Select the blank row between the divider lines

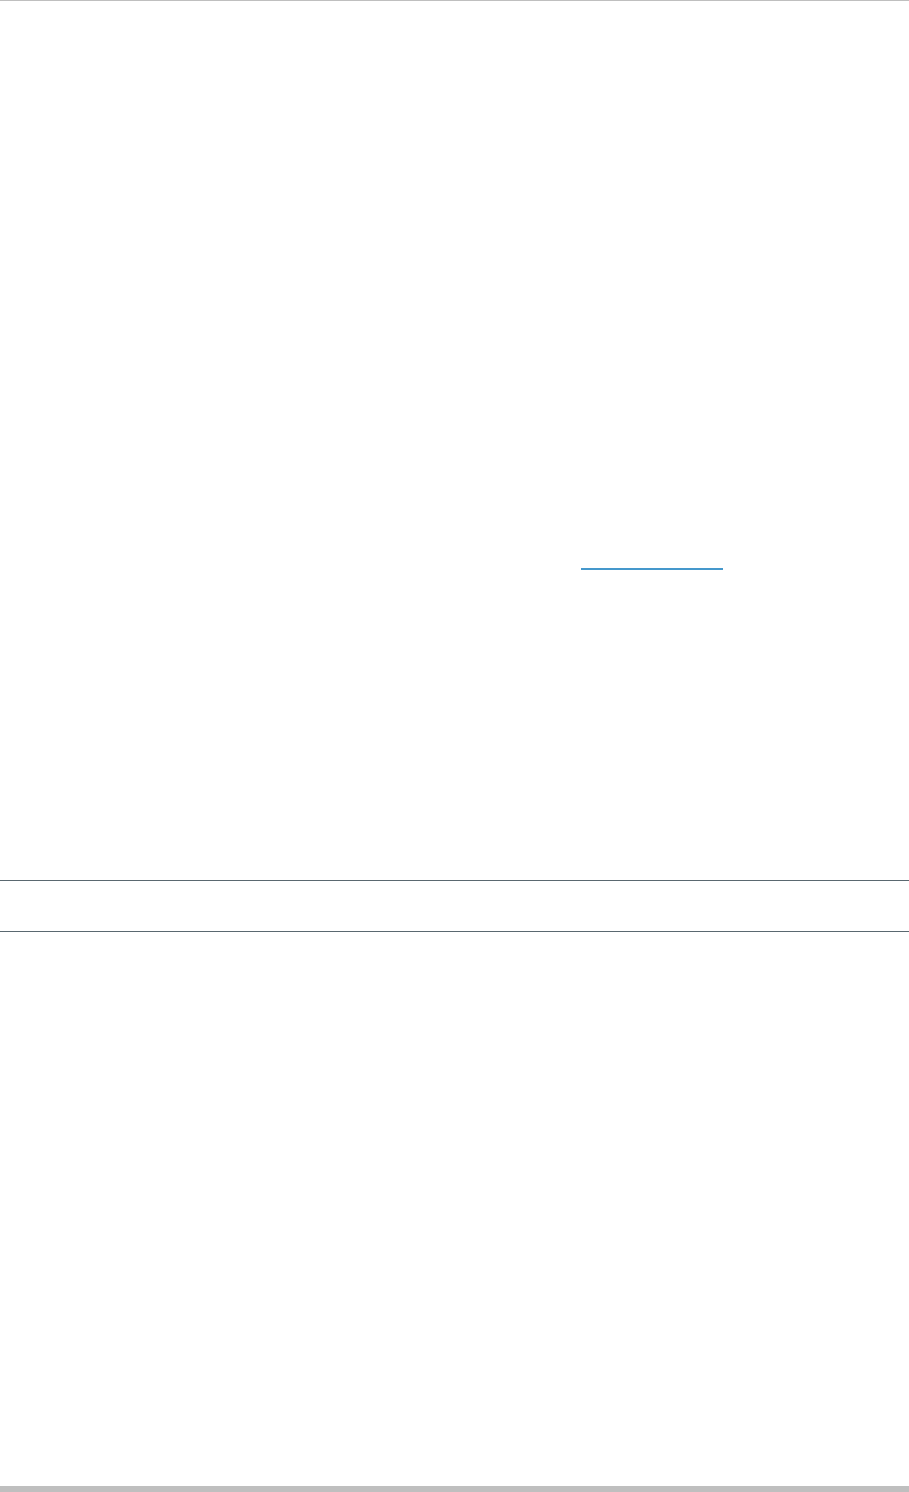pyautogui.click(x=454, y=906)
